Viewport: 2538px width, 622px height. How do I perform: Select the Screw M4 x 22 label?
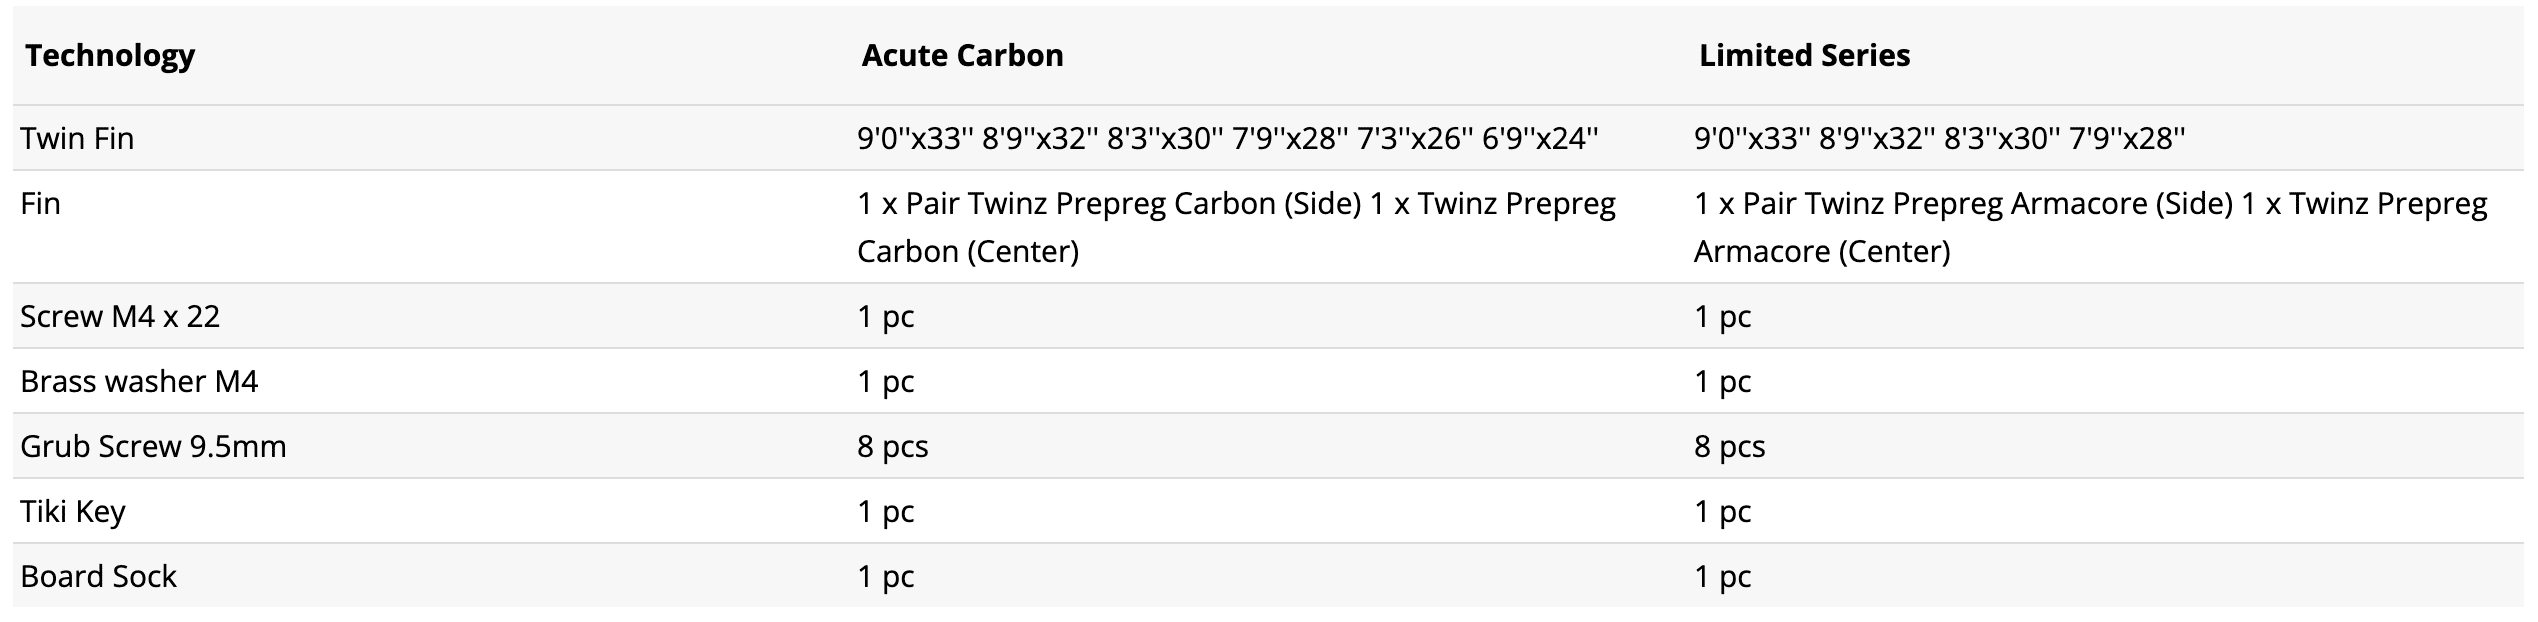[120, 316]
